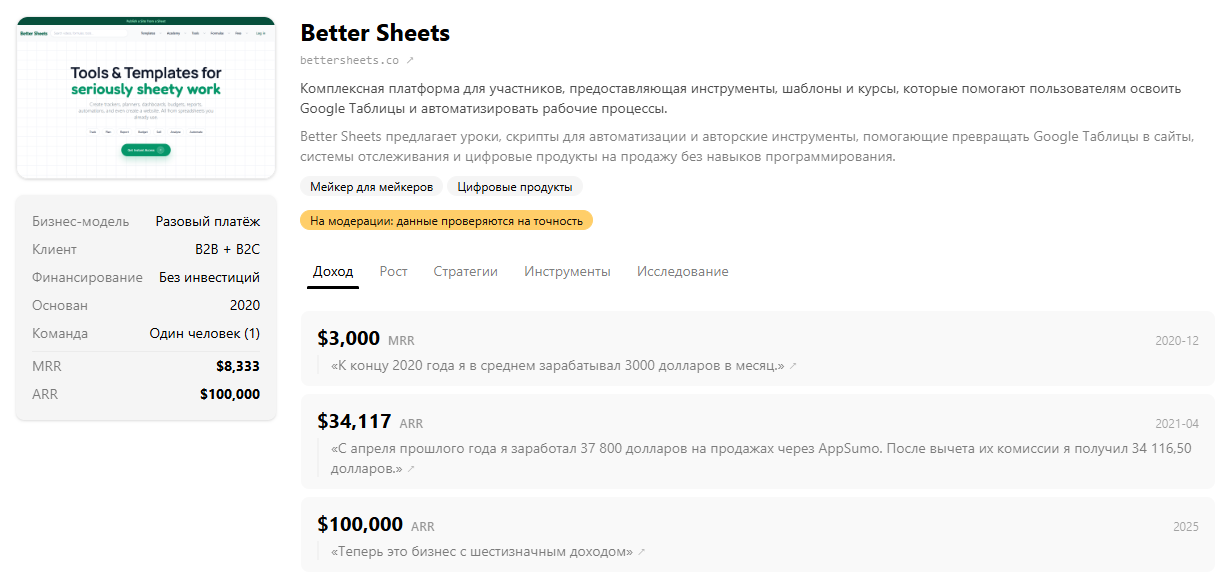
Task: Switch to the Рост tab
Action: [x=394, y=272]
